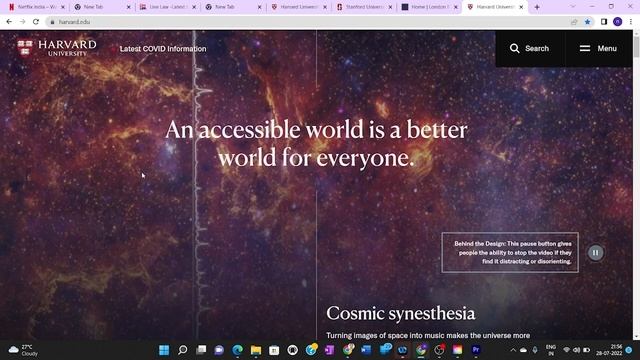The image size is (640, 360).
Task: Close the Live Law tab
Action: click(194, 7)
